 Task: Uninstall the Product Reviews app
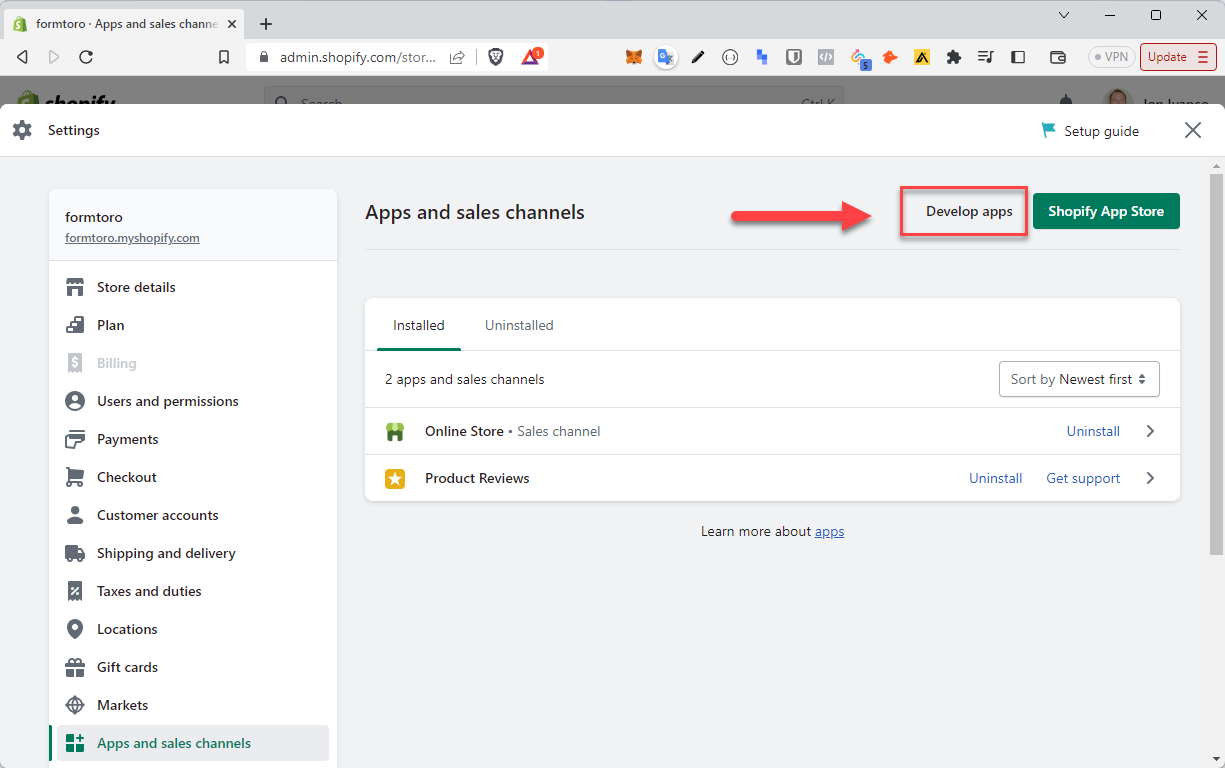click(x=995, y=478)
